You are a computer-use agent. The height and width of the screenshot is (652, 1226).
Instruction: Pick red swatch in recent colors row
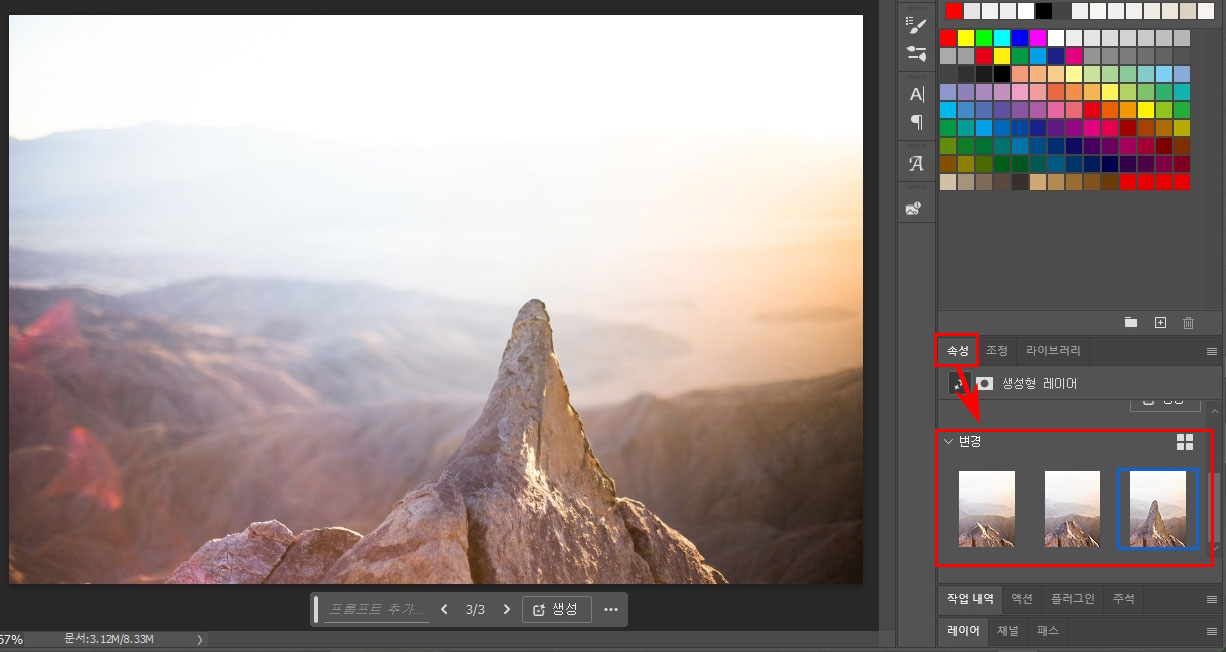(x=954, y=11)
